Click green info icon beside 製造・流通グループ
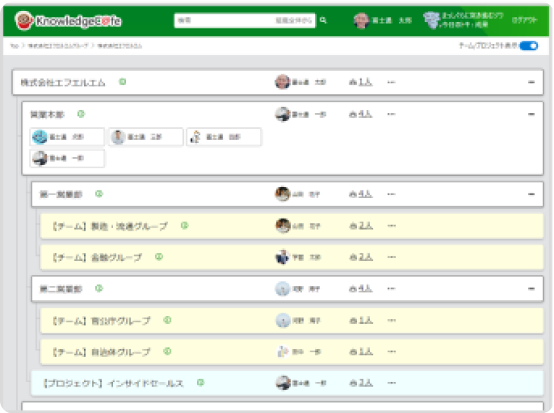Viewport: 554px width, 413px height. tap(184, 225)
